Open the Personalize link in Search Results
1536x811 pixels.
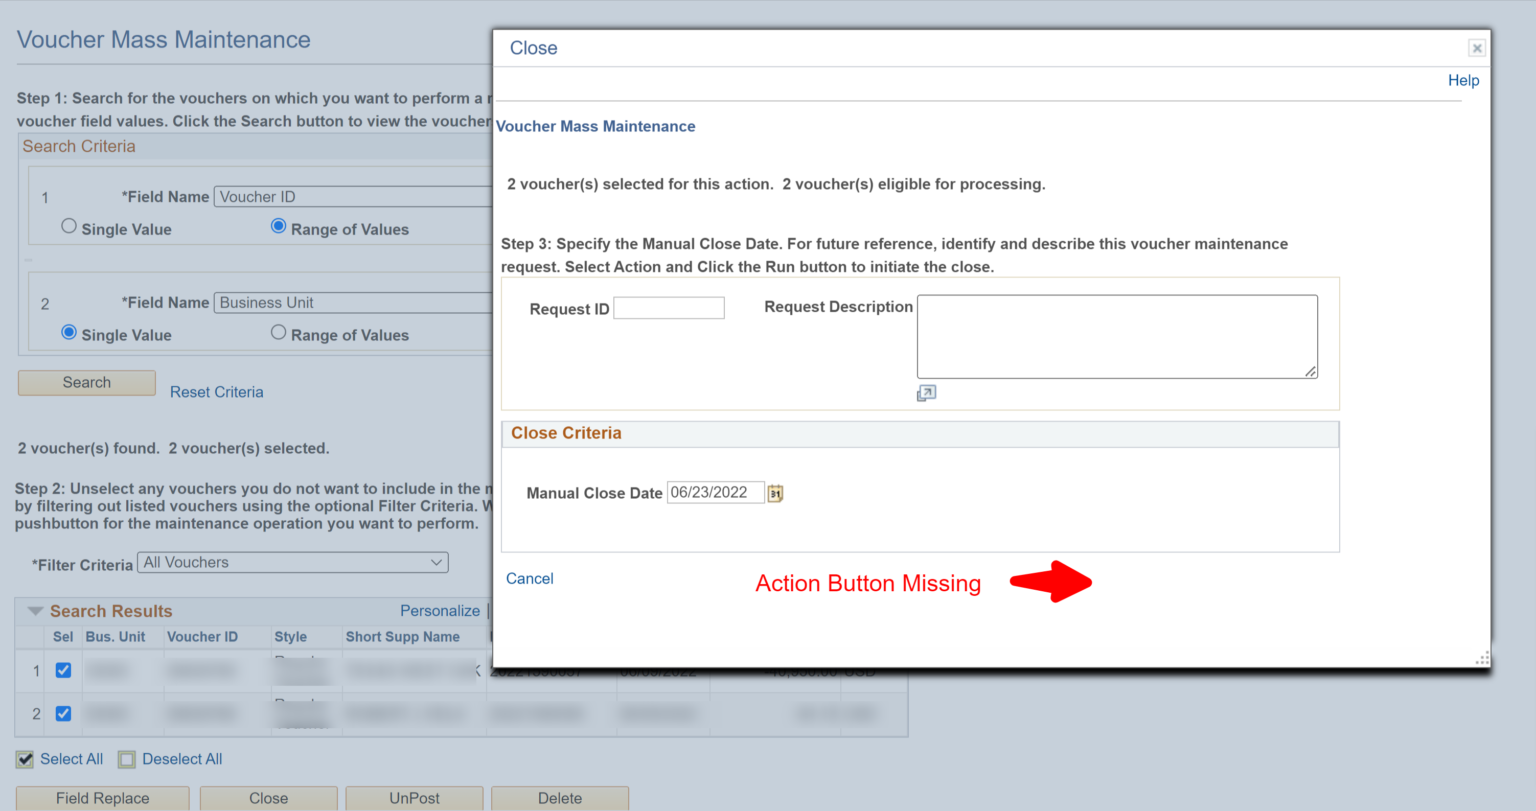point(440,611)
